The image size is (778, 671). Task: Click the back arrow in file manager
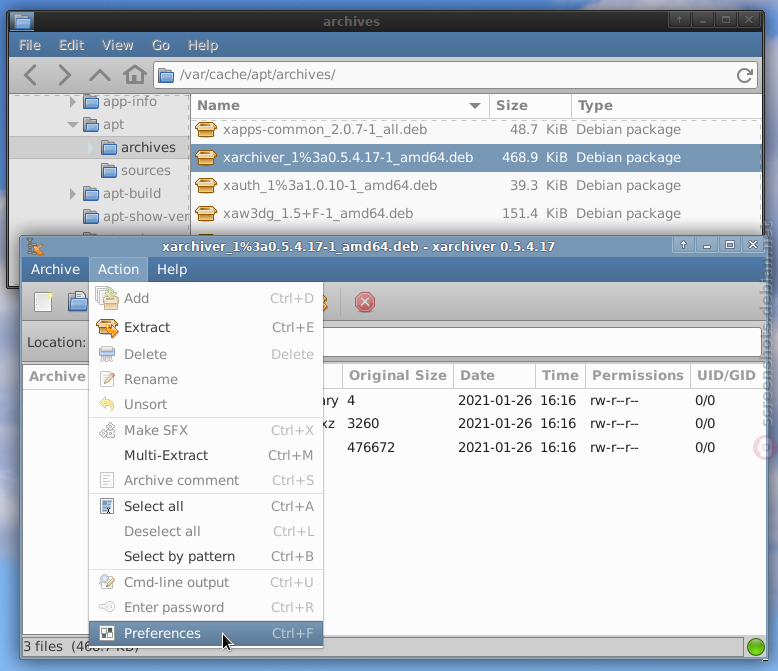[31, 75]
